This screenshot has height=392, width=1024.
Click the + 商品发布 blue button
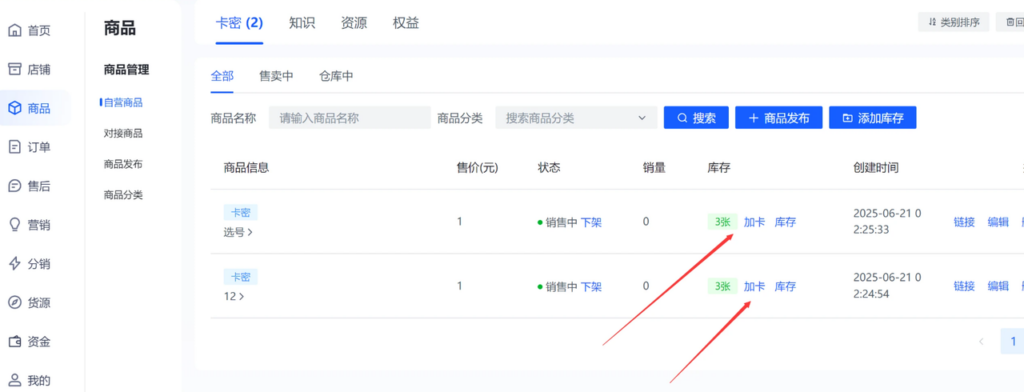coord(779,118)
